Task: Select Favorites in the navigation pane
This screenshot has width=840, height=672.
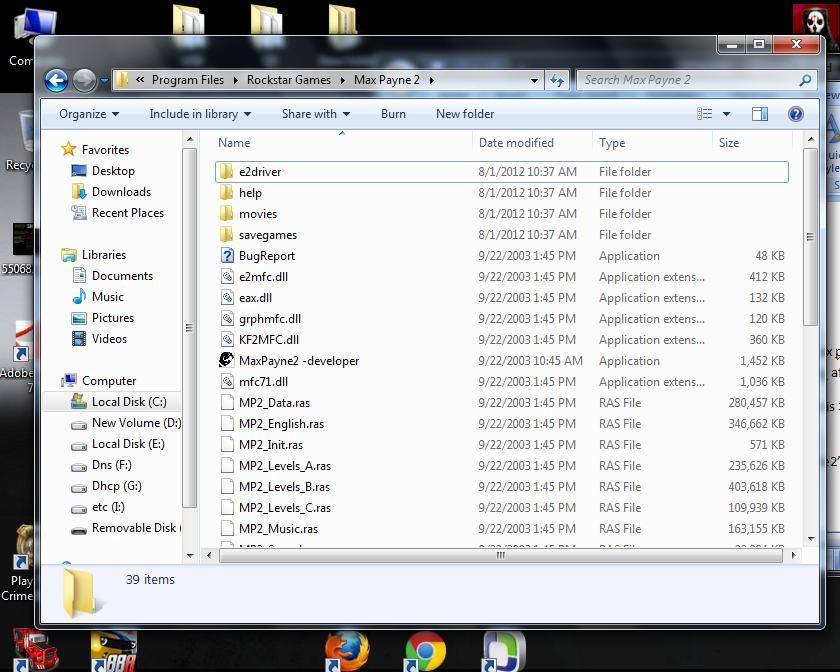Action: (x=105, y=150)
